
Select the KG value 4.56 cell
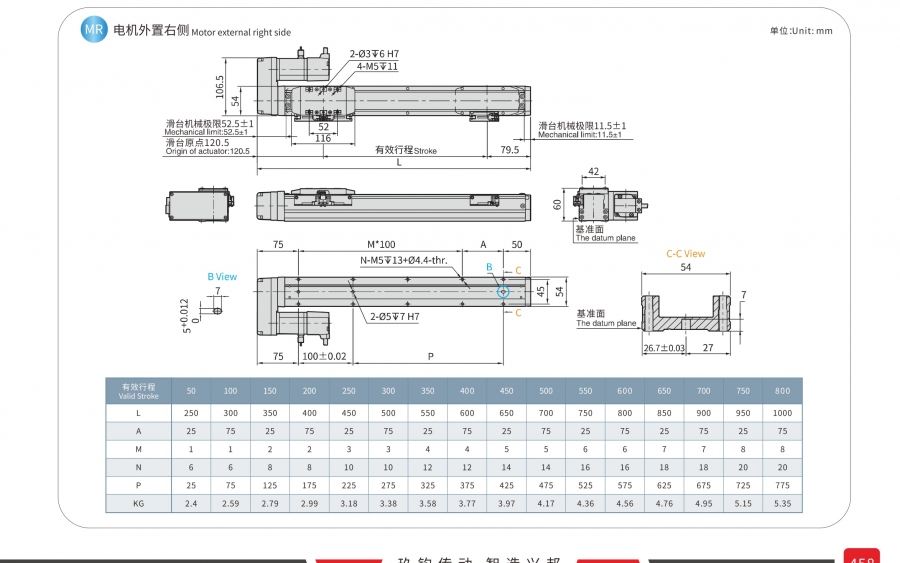pos(624,503)
